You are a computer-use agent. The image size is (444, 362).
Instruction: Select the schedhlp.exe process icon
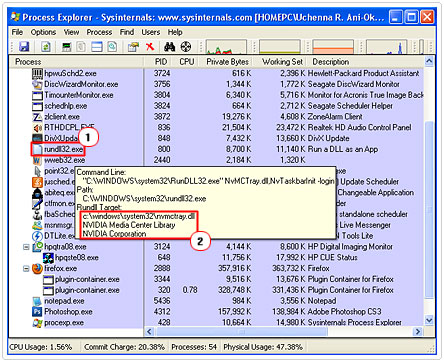point(37,106)
